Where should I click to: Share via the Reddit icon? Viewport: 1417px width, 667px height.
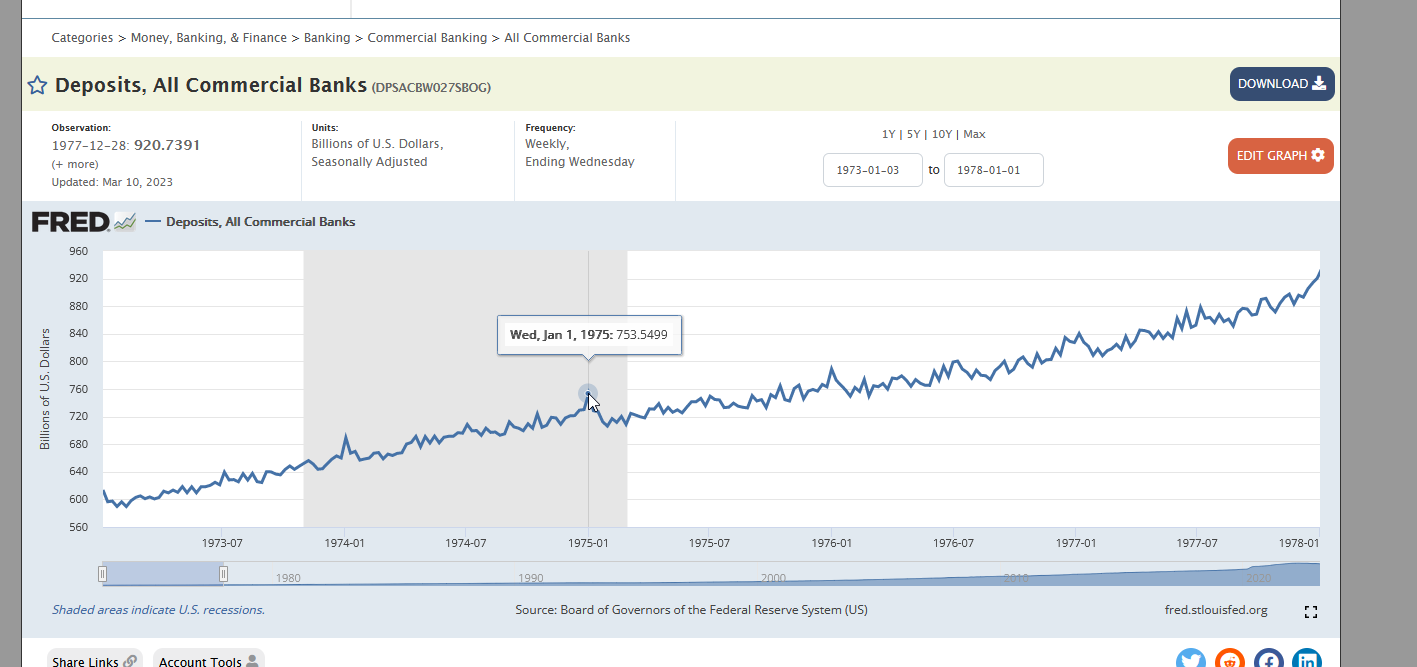click(1230, 658)
